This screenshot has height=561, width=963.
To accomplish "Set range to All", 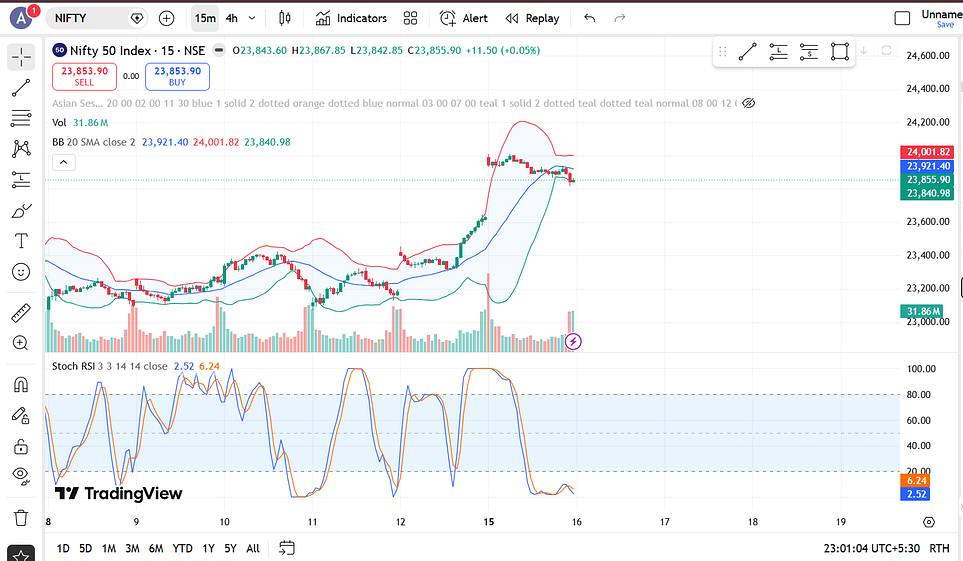I will [x=253, y=548].
